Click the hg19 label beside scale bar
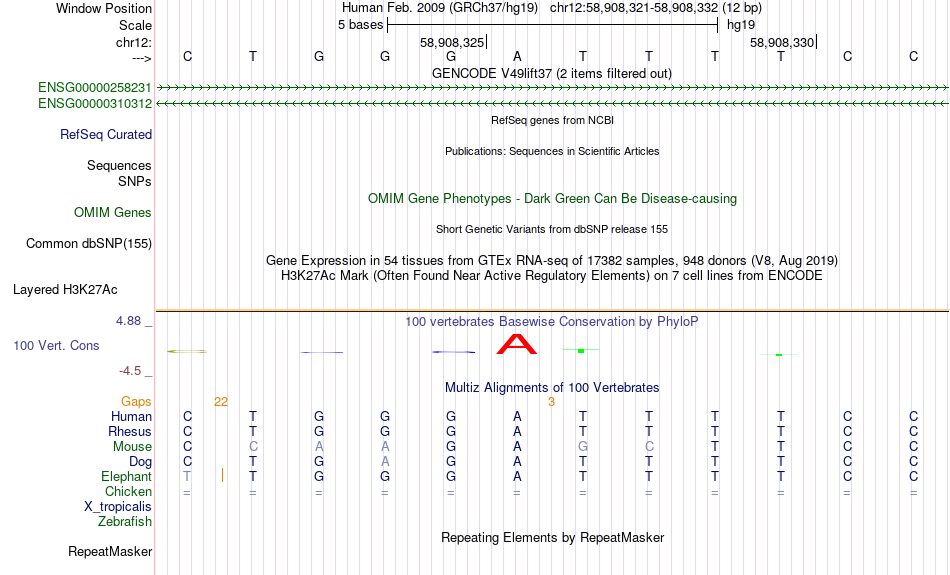The image size is (950, 575). 741,25
